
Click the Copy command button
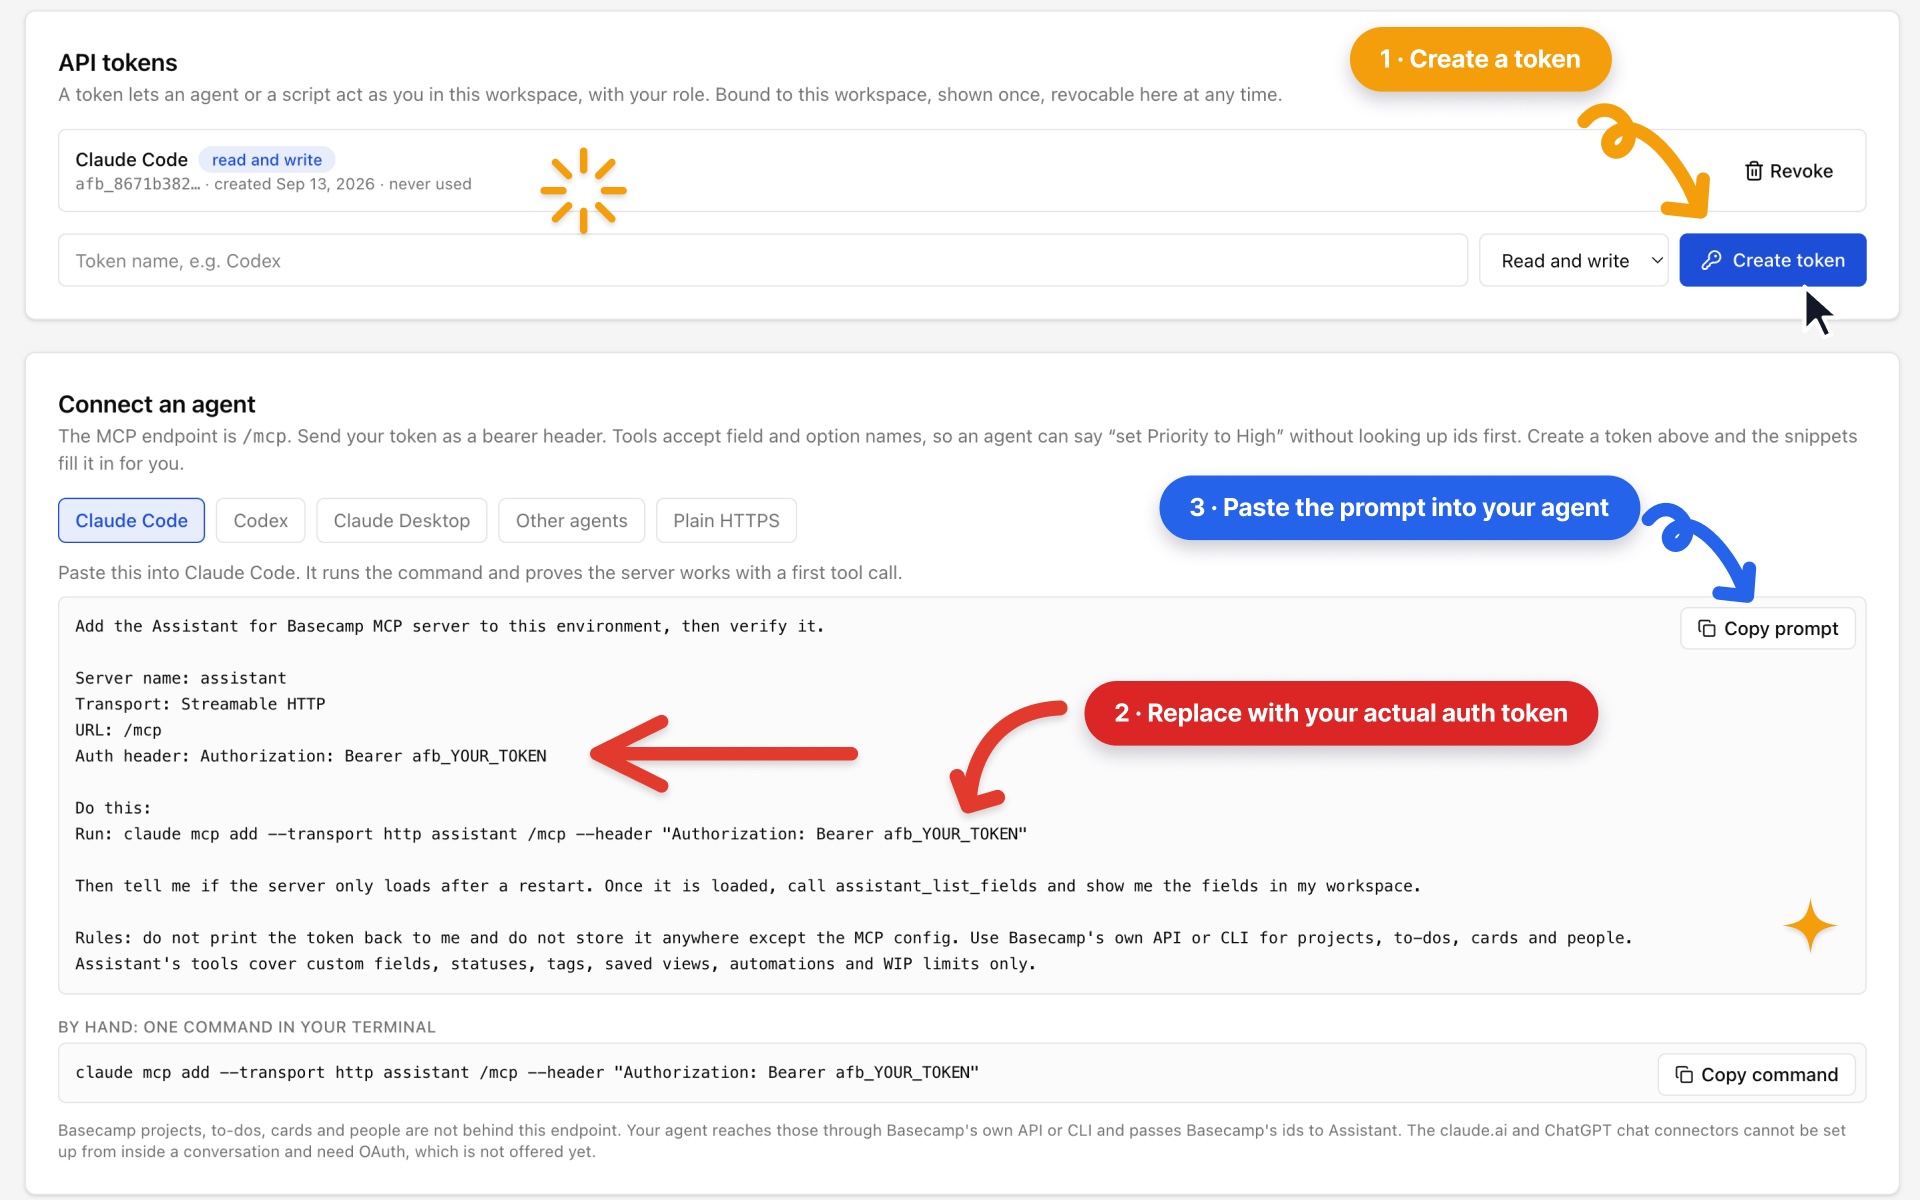1756,1074
